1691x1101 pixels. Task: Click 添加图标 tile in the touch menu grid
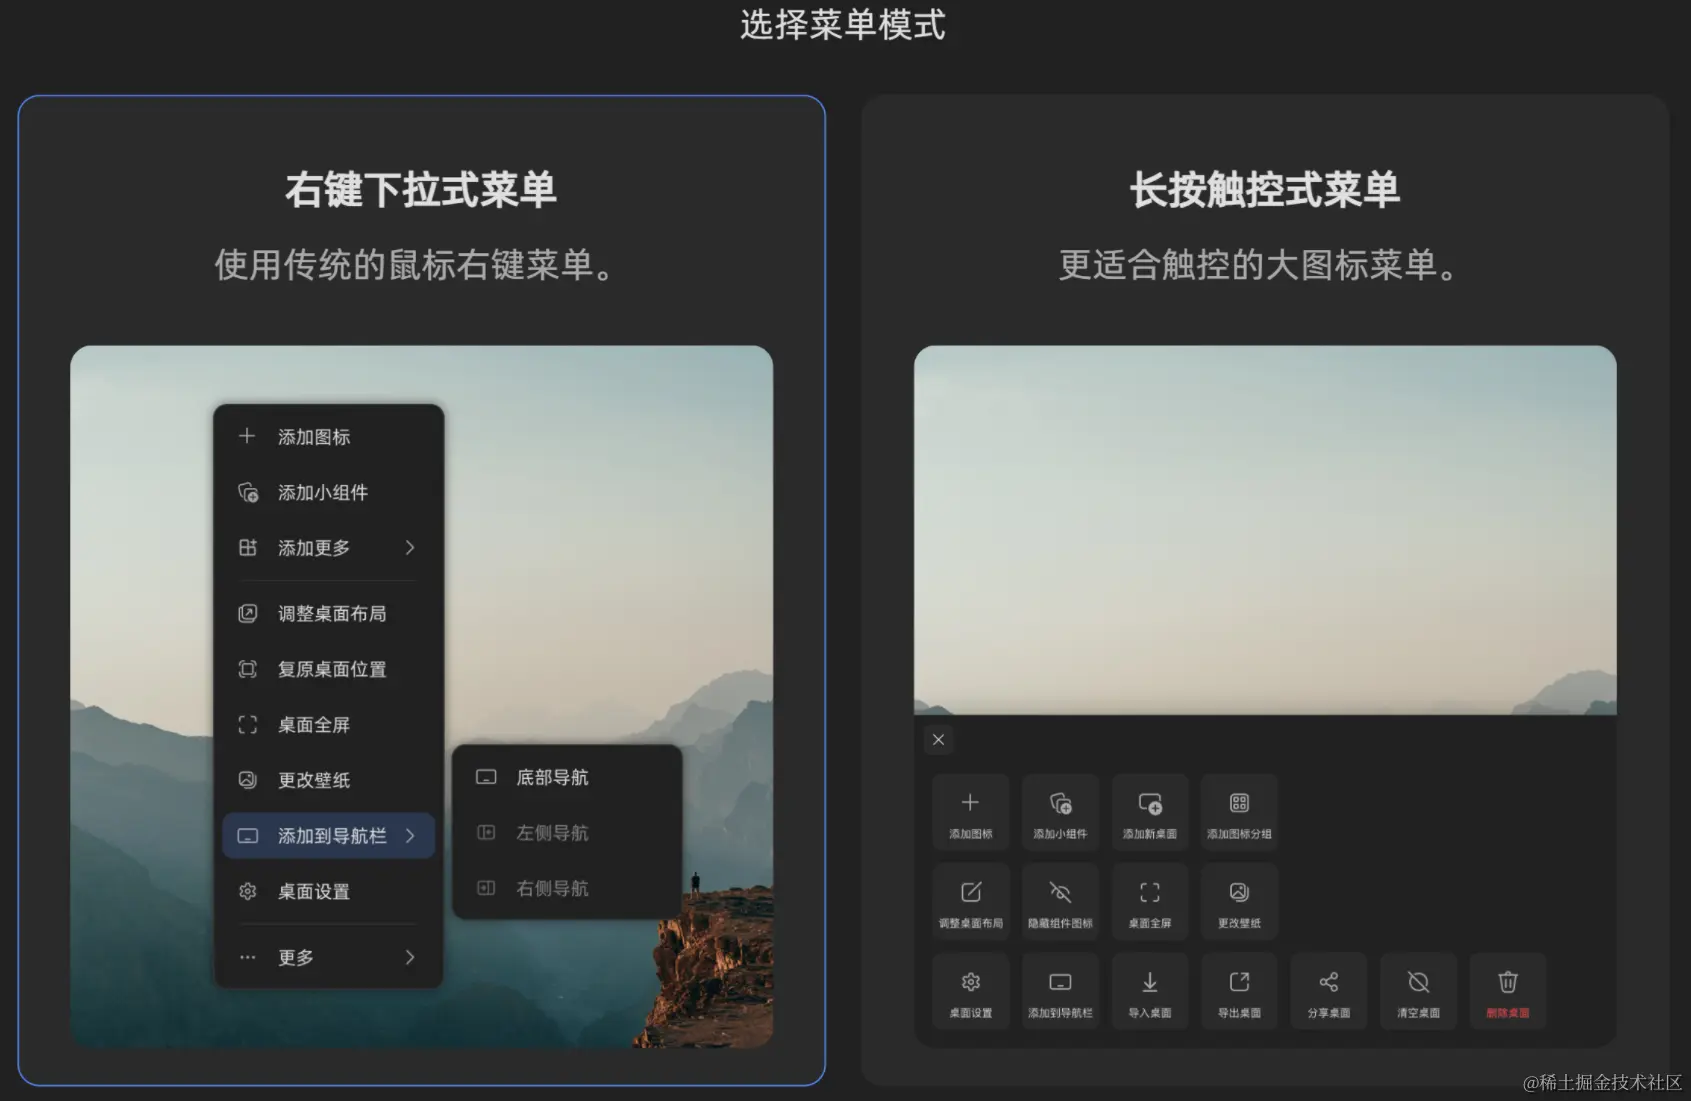click(970, 812)
